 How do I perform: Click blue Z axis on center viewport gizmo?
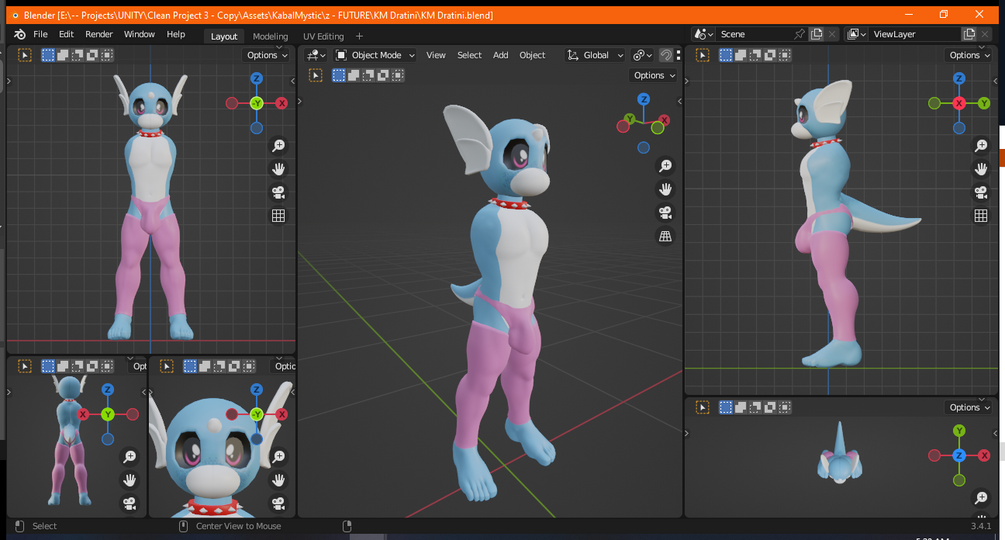pos(644,99)
